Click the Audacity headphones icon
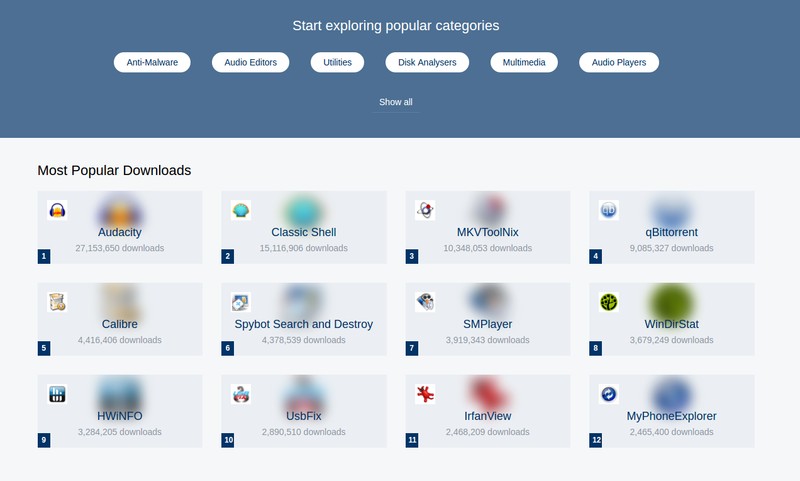Viewport: 800px width, 481px height. tap(57, 210)
